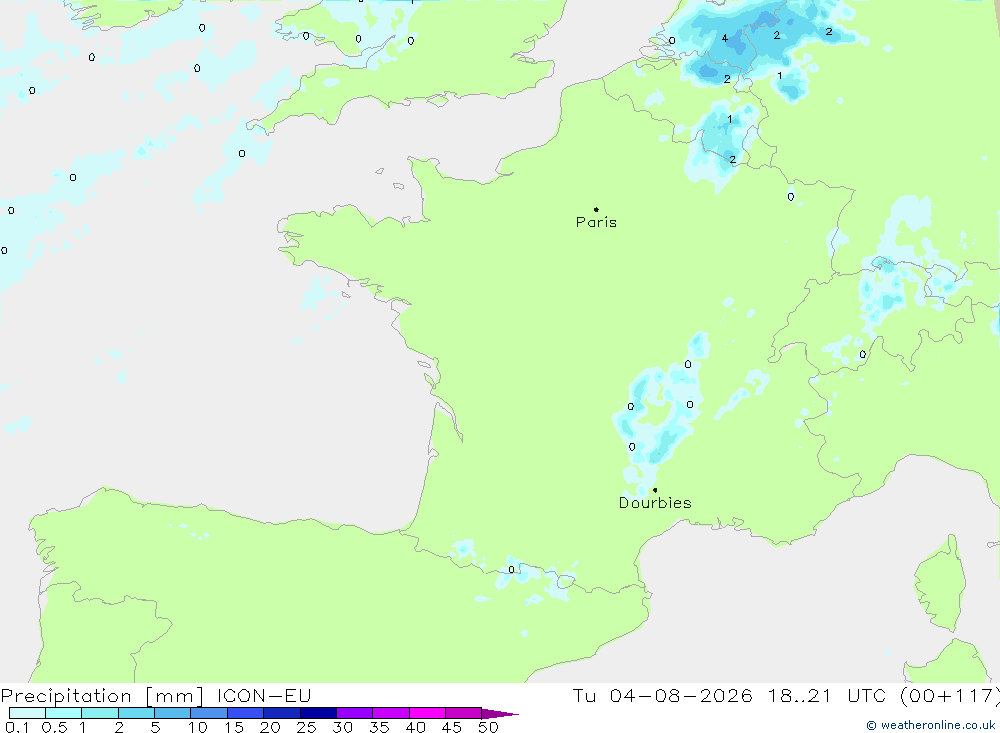This screenshot has height=733, width=1000.
Task: Click the legend swatch between 30 and 35
Action: 354,713
